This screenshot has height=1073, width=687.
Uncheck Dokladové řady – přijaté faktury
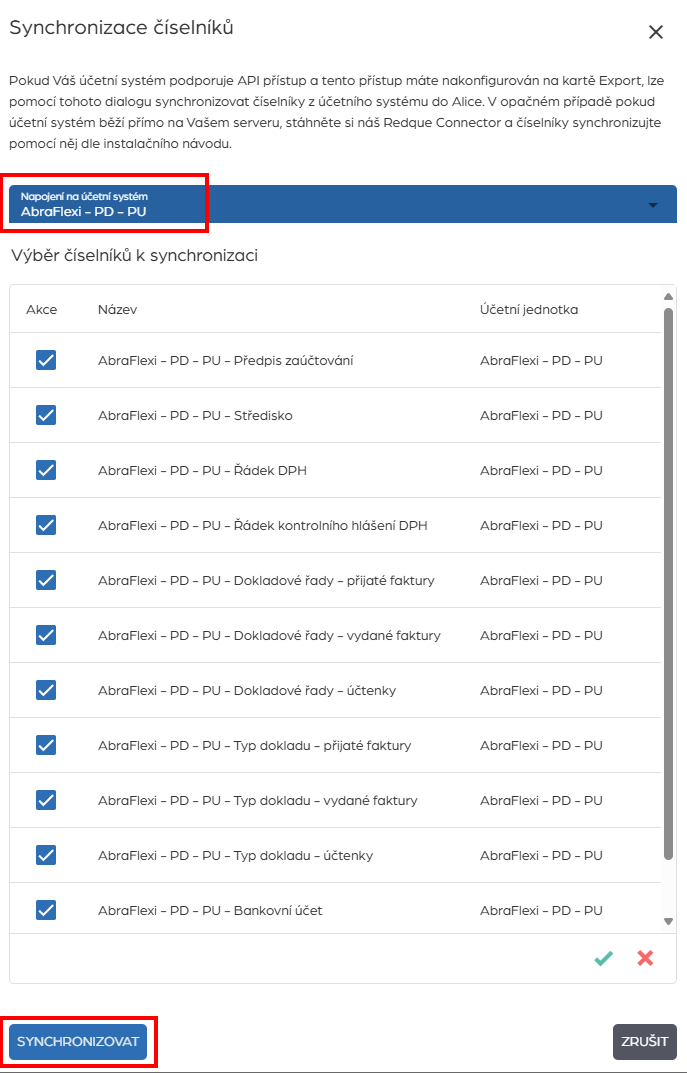46,580
